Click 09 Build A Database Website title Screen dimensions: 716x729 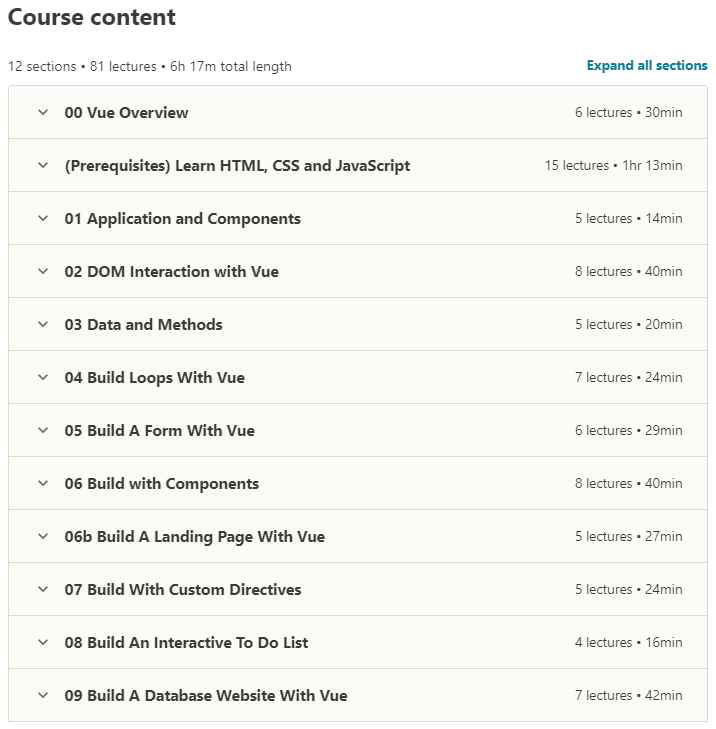[206, 696]
